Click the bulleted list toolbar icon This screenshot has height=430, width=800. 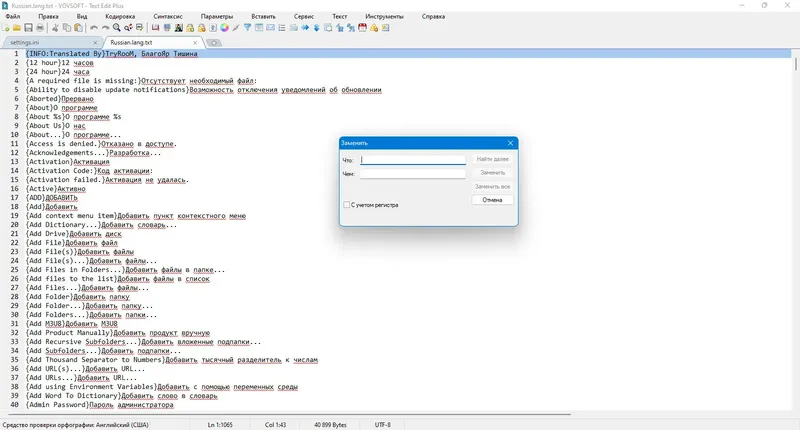(282, 28)
